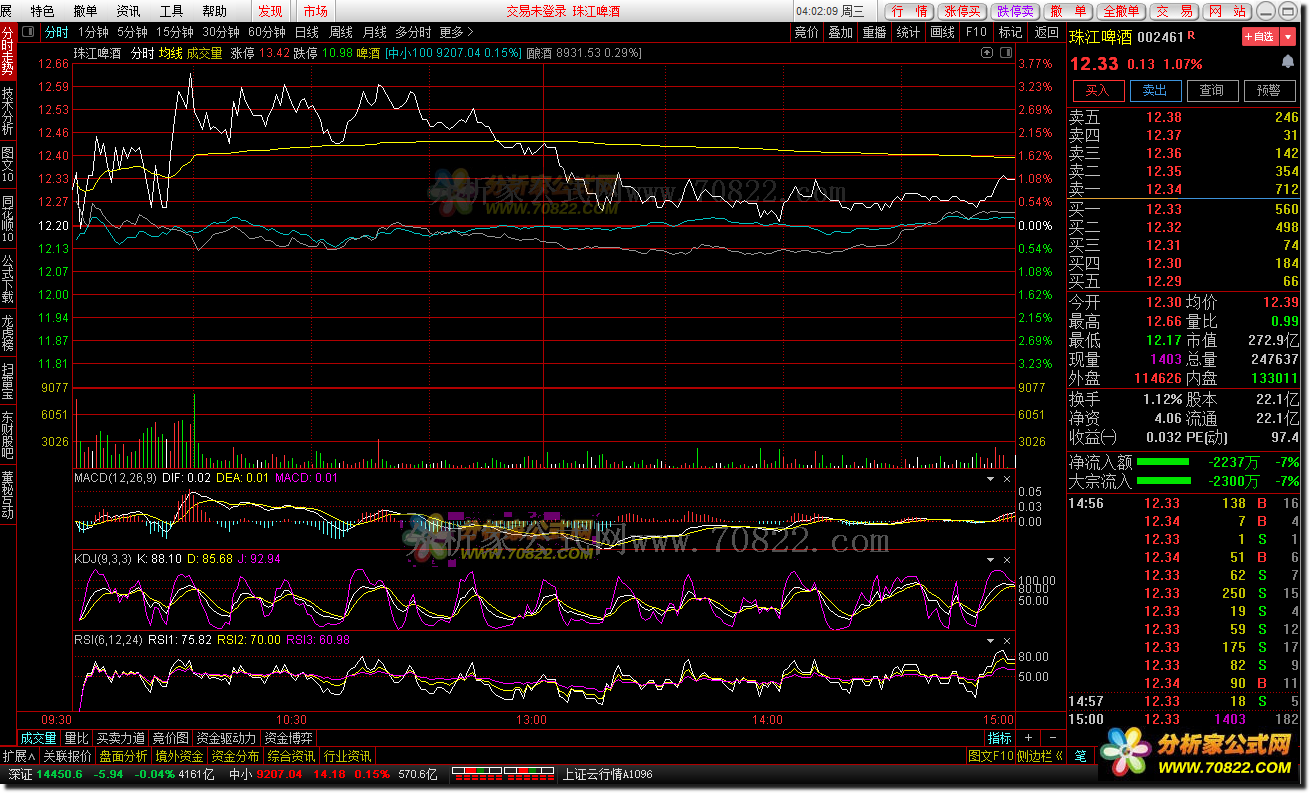Close the RSI indicator panel

[1007, 639]
